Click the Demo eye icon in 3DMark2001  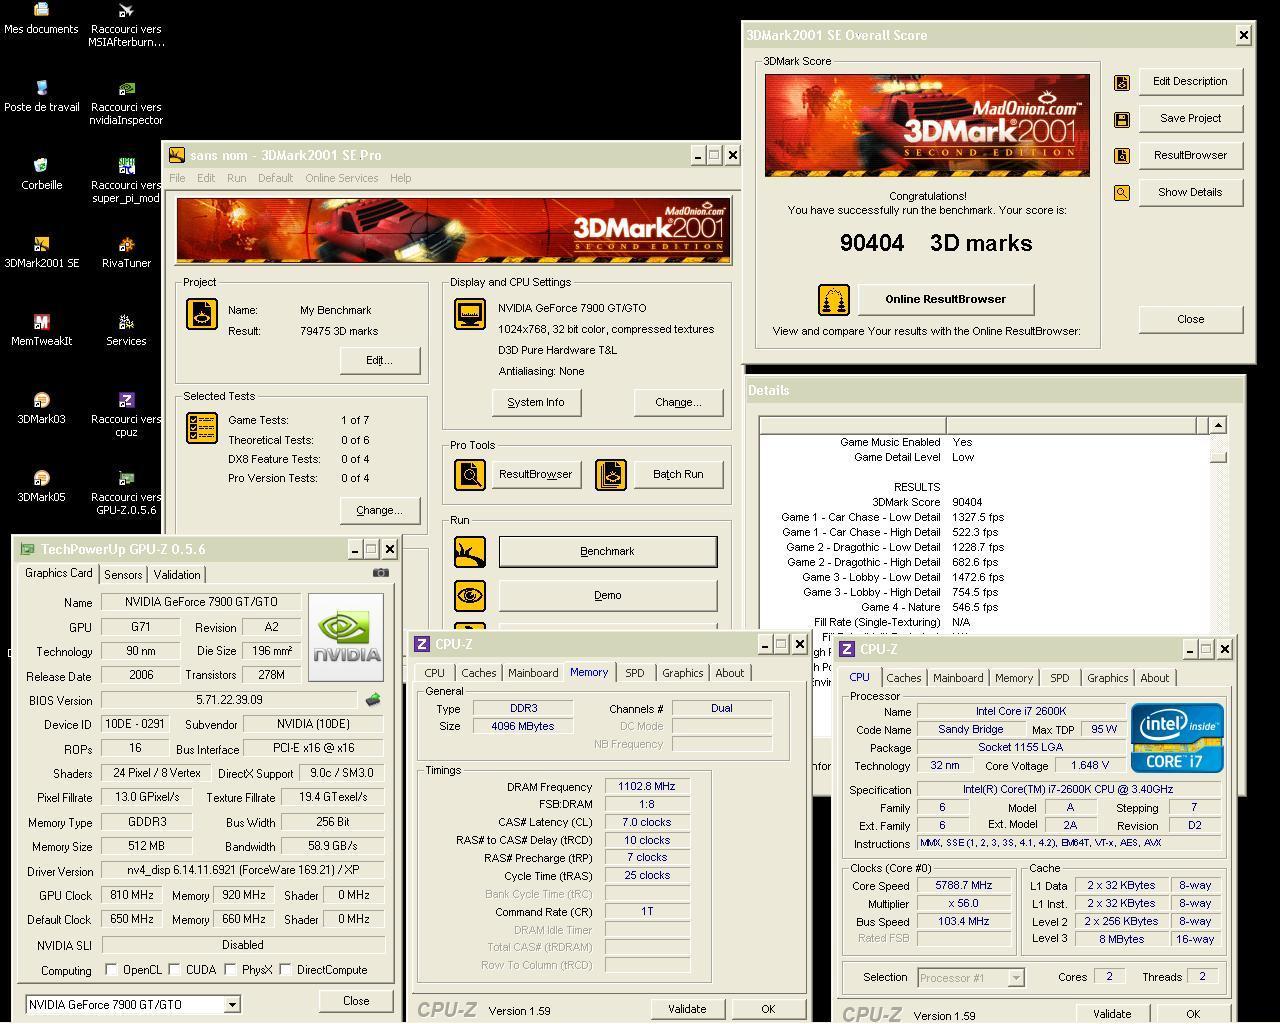pyautogui.click(x=470, y=596)
